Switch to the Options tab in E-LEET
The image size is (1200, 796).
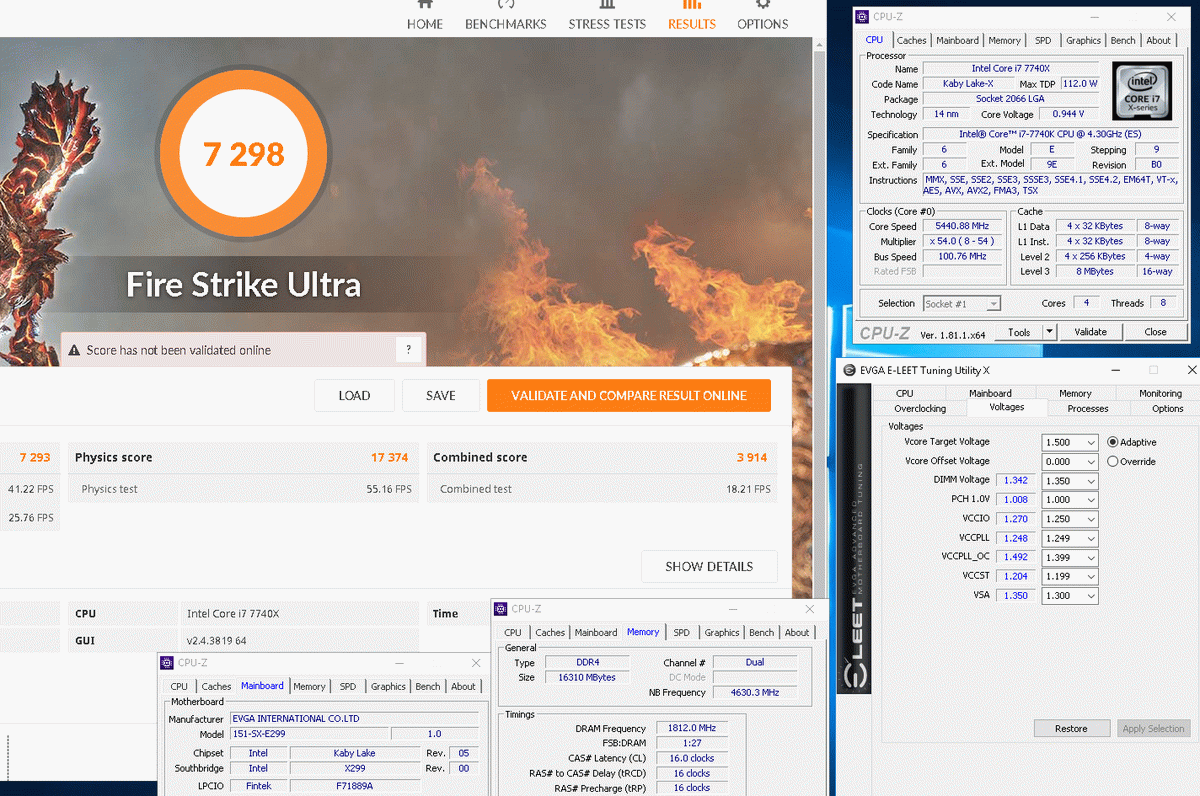[1167, 408]
